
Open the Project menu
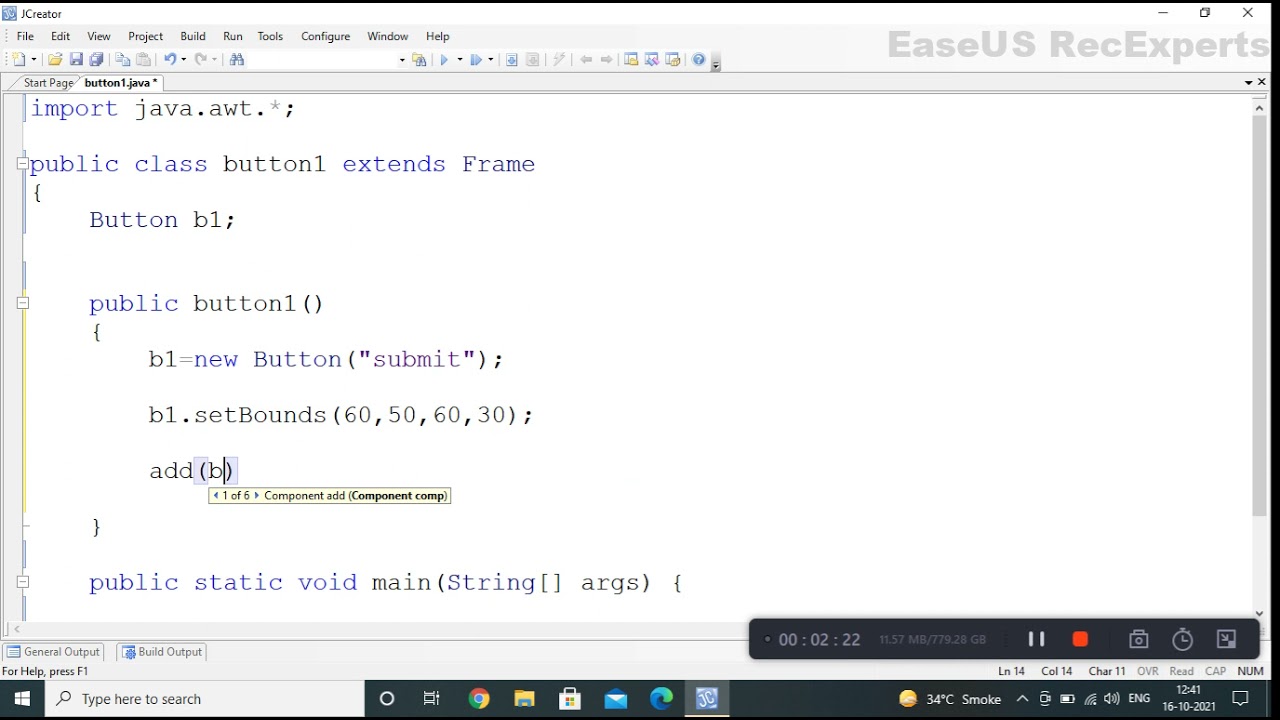[x=145, y=36]
